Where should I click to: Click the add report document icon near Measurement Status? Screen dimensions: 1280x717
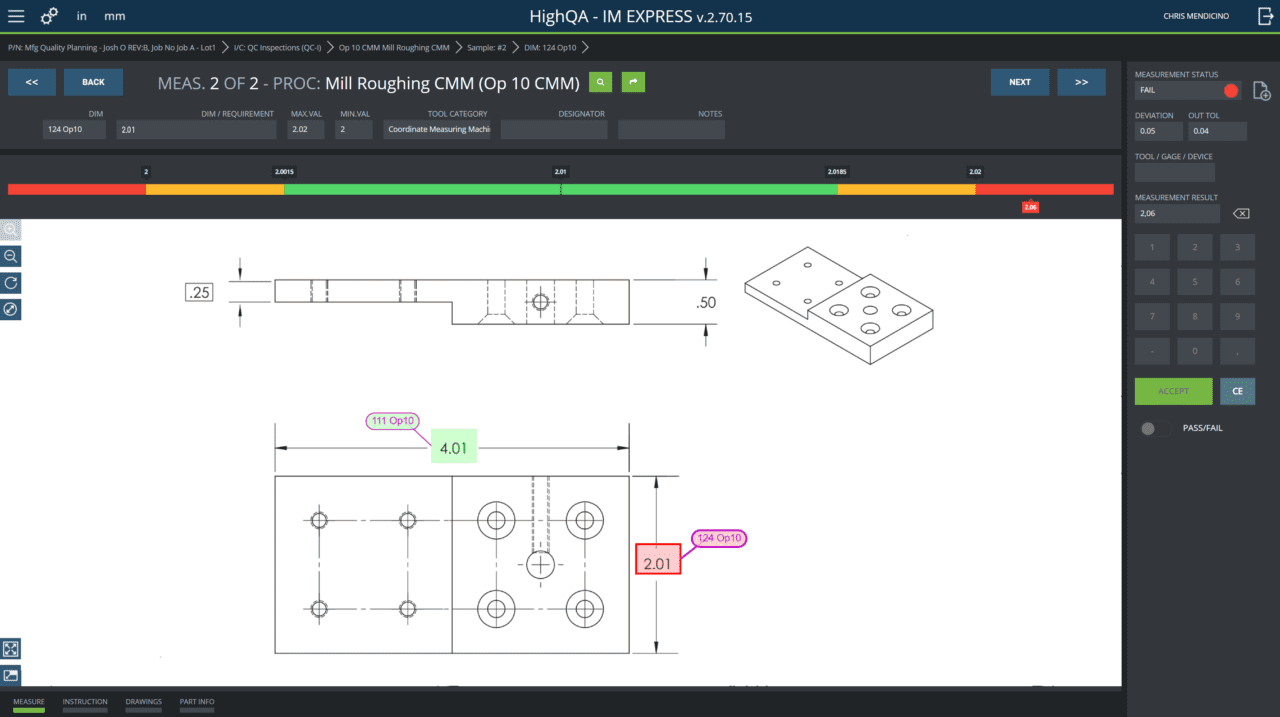(1261, 90)
